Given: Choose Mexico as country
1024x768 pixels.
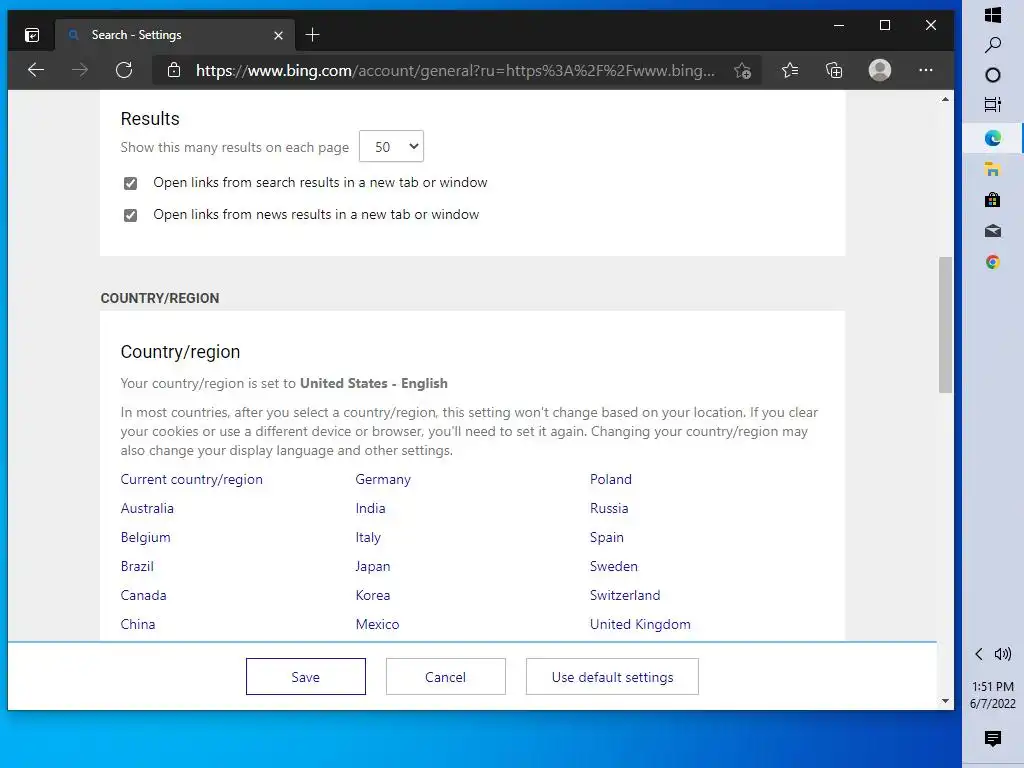Looking at the screenshot, I should 377,624.
